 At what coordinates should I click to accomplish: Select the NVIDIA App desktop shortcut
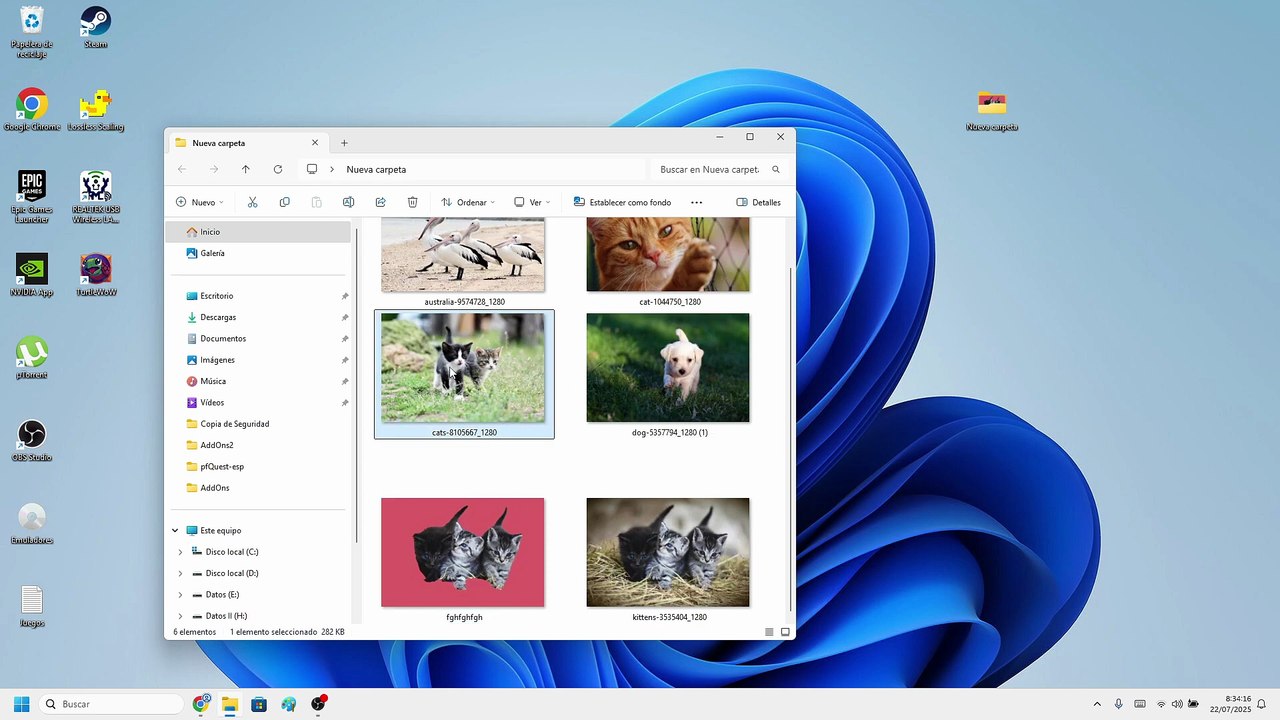(x=32, y=275)
